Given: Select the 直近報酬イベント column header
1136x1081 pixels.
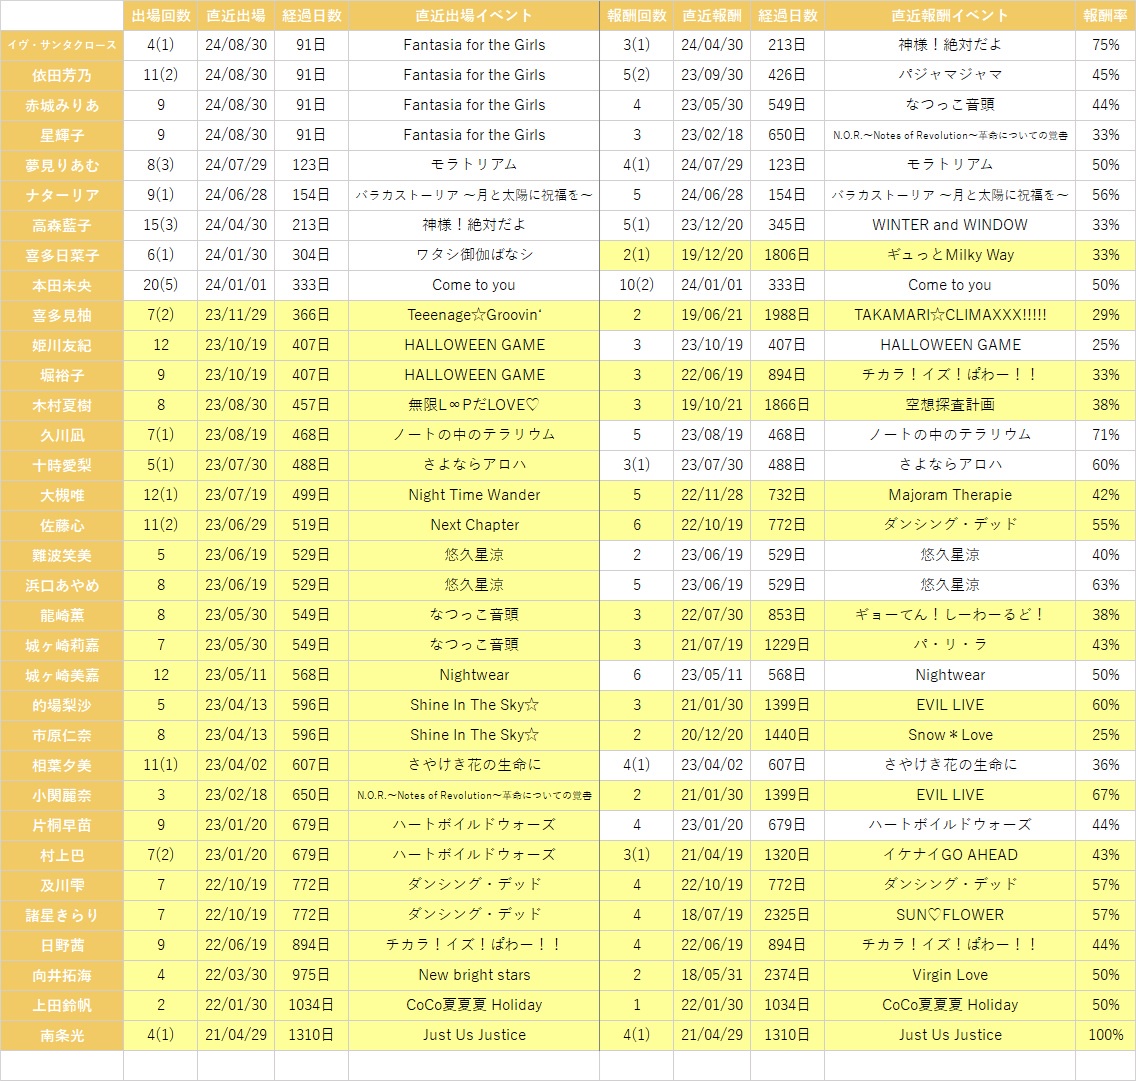Looking at the screenshot, I should (x=950, y=15).
